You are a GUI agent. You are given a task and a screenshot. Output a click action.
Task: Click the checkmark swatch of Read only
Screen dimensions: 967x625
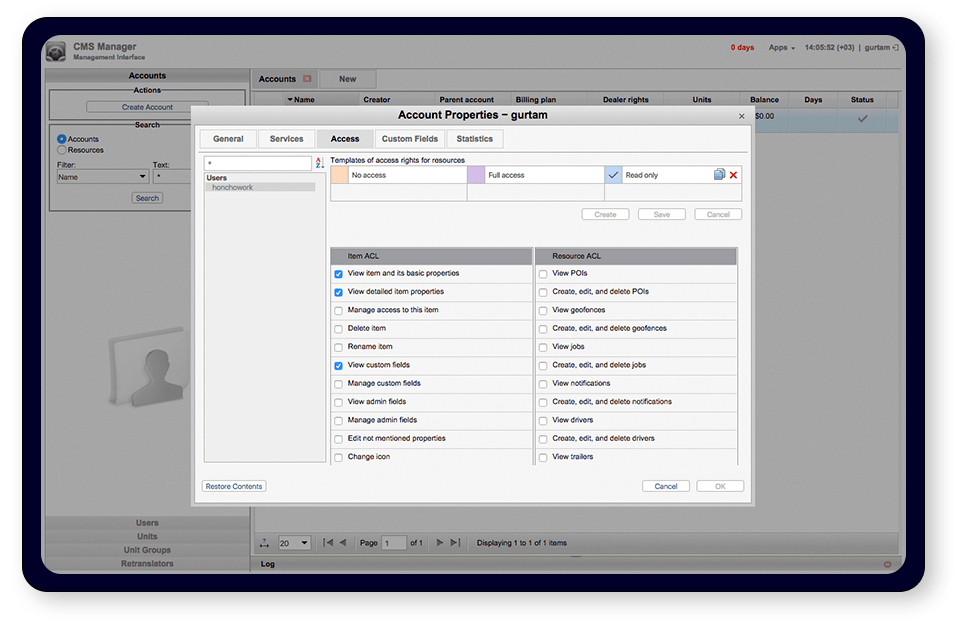pos(613,175)
